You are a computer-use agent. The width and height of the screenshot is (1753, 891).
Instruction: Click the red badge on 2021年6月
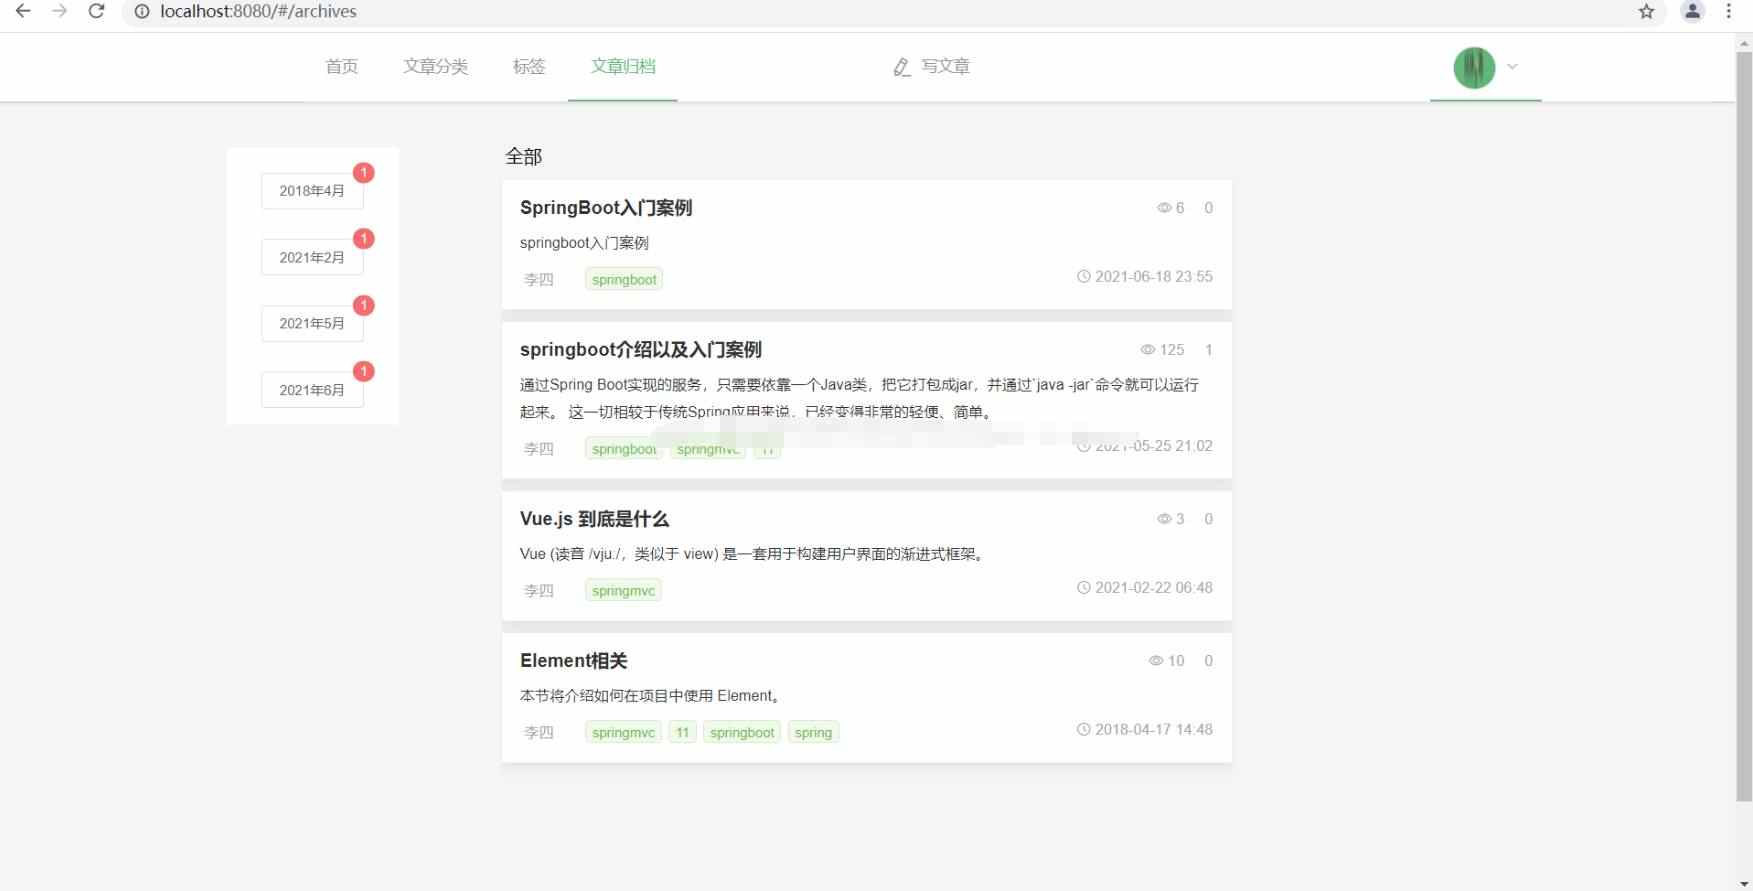point(364,372)
